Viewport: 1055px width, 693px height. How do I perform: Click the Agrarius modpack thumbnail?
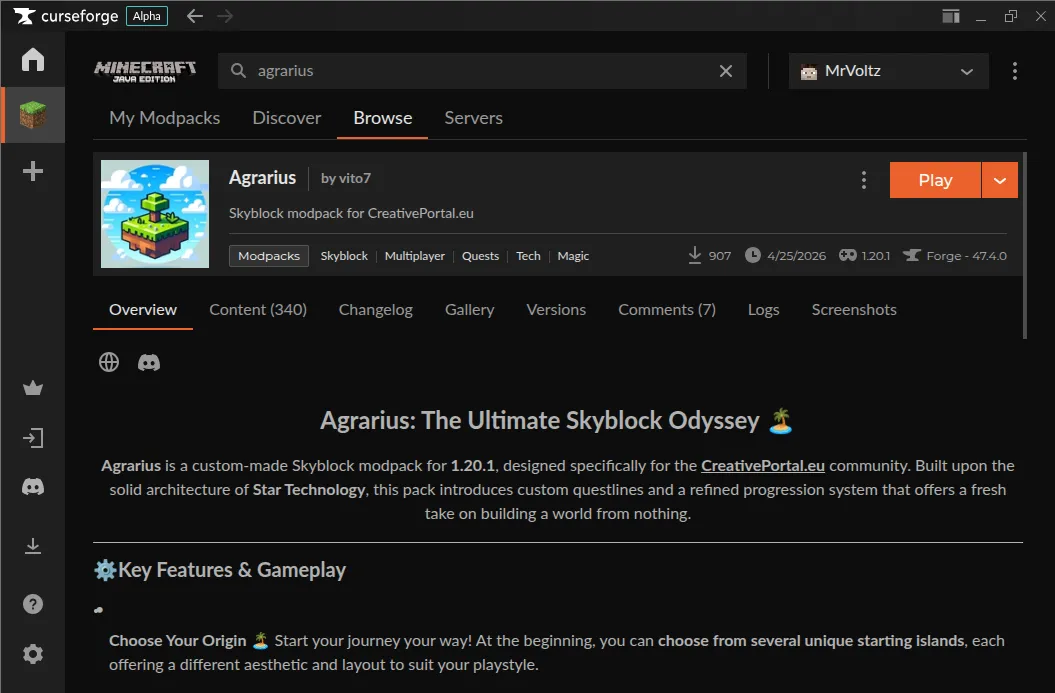155,214
